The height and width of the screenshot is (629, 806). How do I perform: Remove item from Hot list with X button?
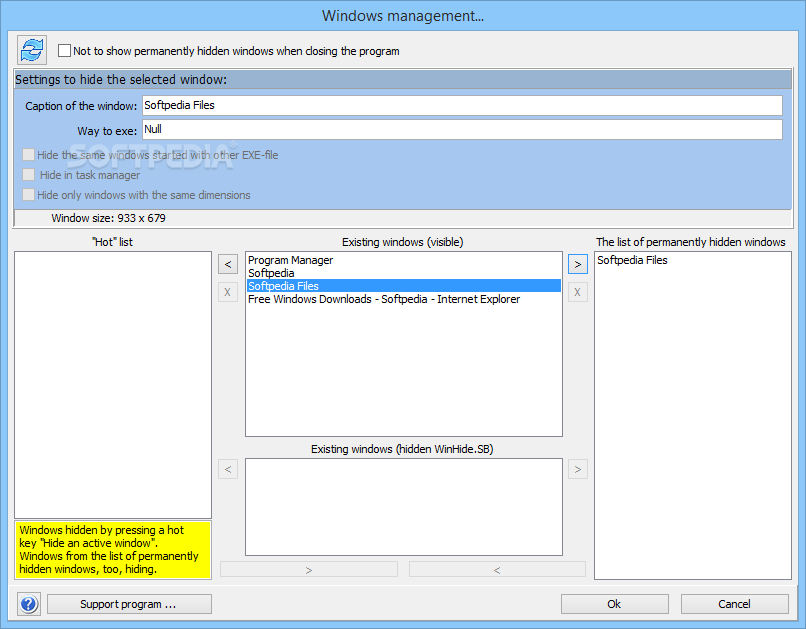[x=228, y=292]
